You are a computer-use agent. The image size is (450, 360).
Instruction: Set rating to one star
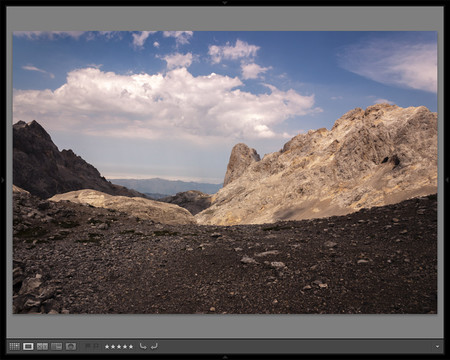pos(107,347)
